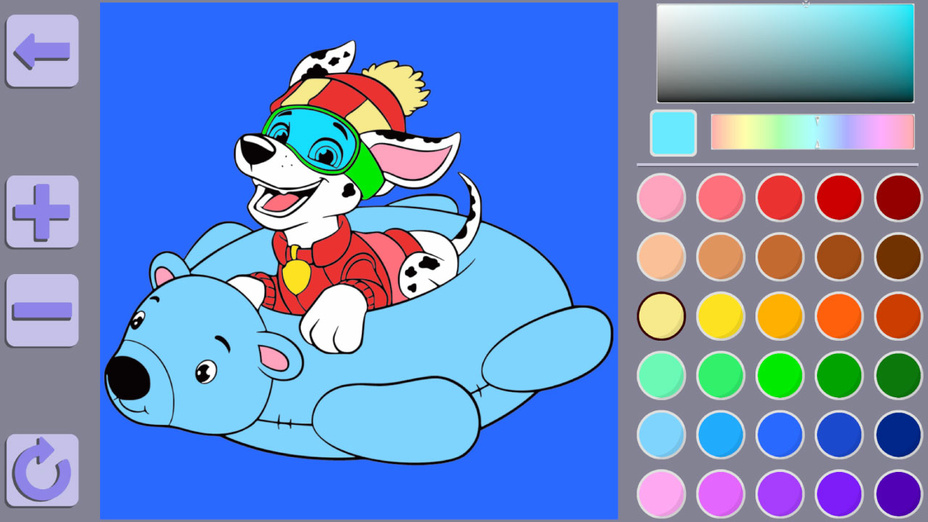Pick the light pink color swatch

(661, 197)
